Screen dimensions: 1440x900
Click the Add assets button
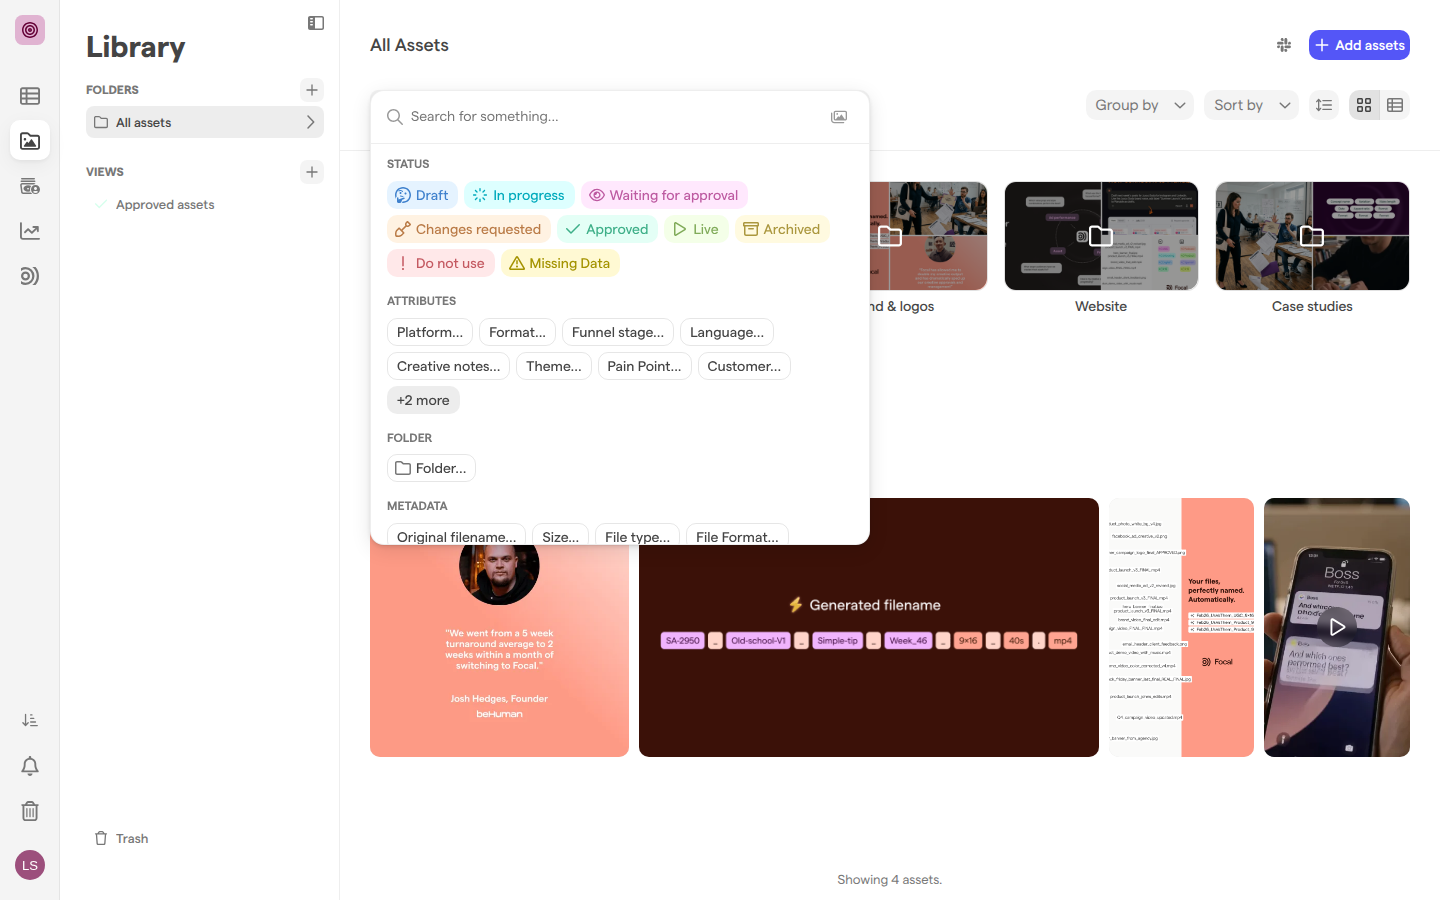(1359, 45)
